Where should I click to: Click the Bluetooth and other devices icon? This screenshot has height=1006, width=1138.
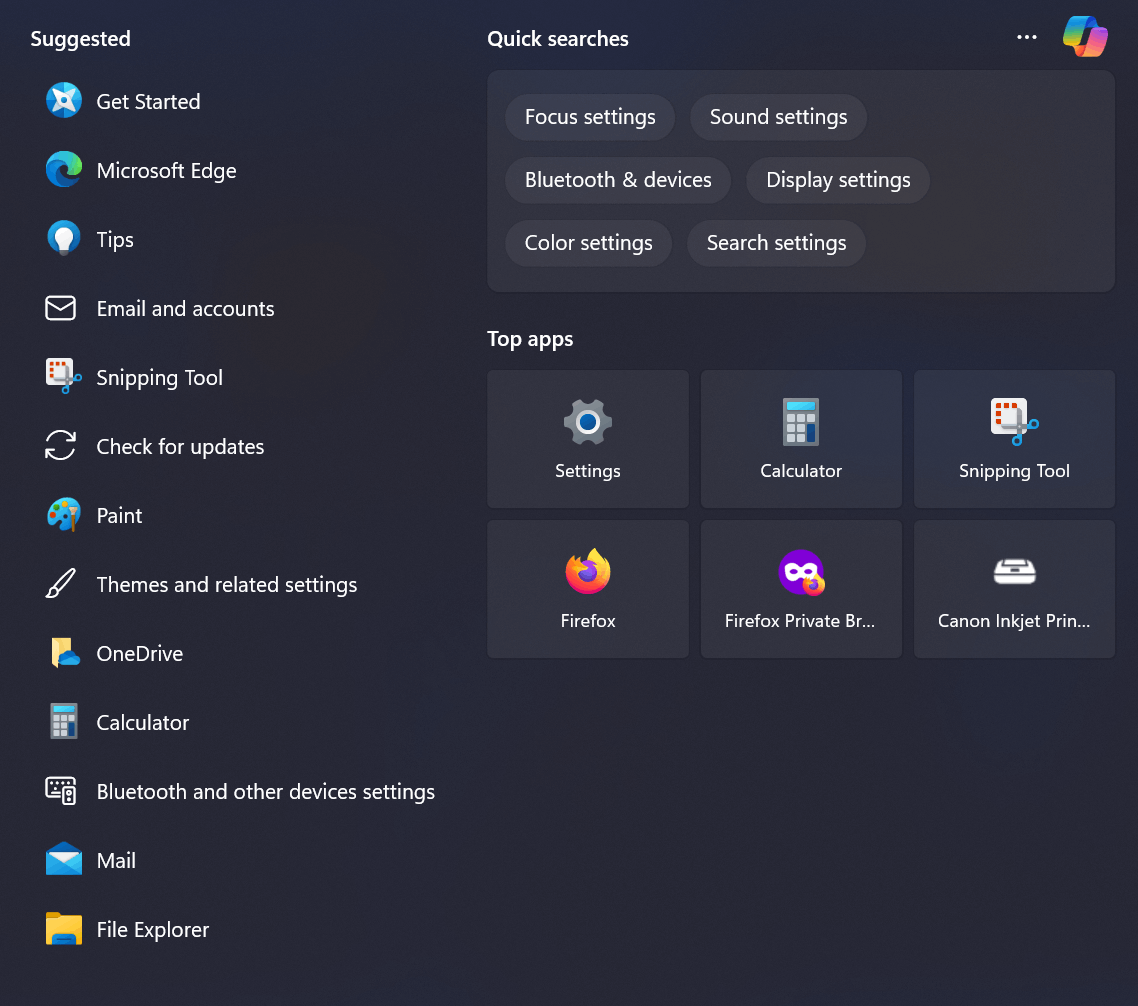[x=61, y=790]
